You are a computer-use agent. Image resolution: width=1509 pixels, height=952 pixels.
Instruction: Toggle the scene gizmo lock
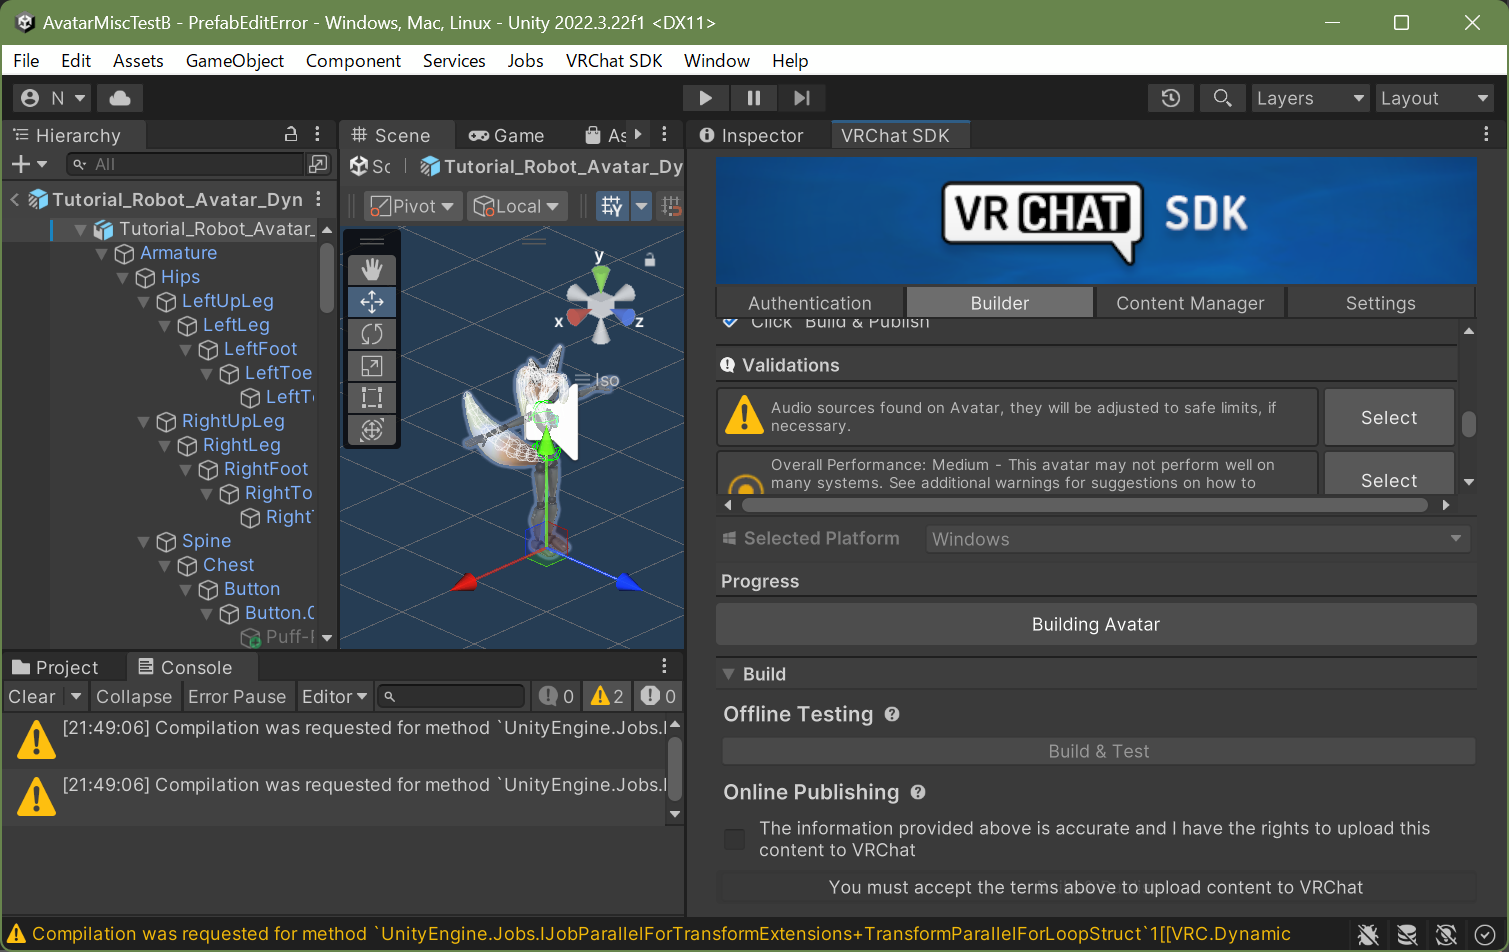tap(650, 260)
